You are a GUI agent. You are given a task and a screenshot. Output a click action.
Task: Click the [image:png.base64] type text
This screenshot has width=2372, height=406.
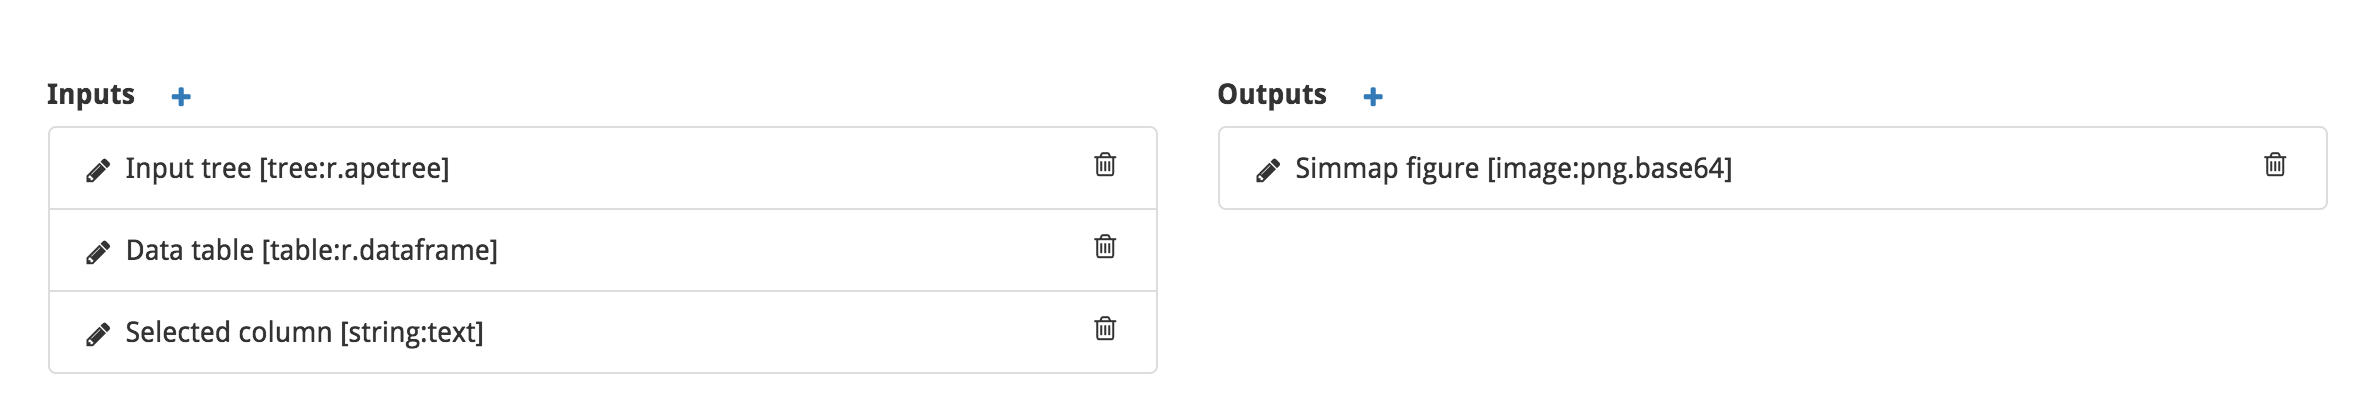pos(1610,168)
